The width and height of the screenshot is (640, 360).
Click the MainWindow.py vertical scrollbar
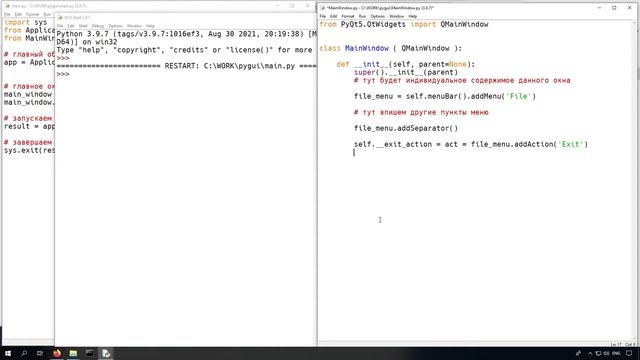[x=634, y=180]
